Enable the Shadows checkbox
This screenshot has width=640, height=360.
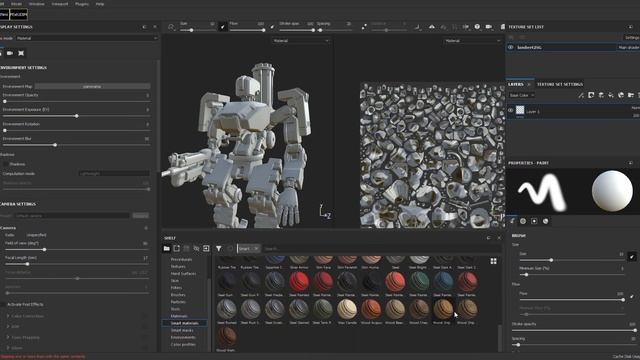(x=5, y=164)
